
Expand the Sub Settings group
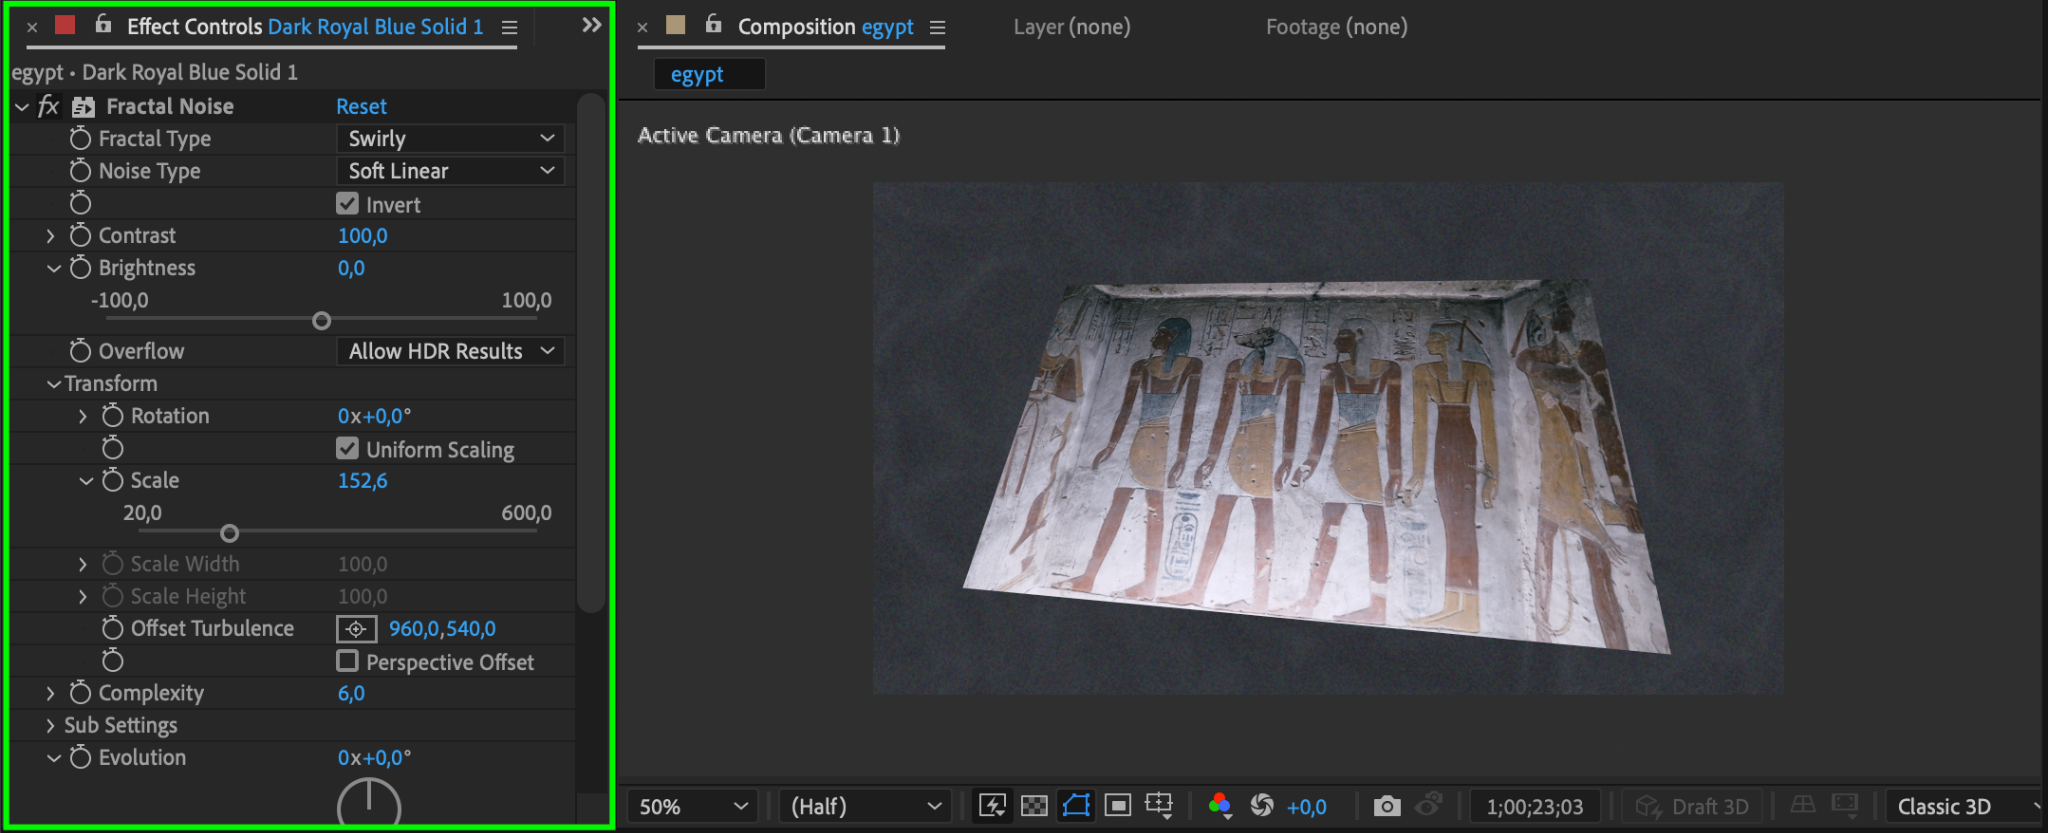pyautogui.click(x=50, y=725)
